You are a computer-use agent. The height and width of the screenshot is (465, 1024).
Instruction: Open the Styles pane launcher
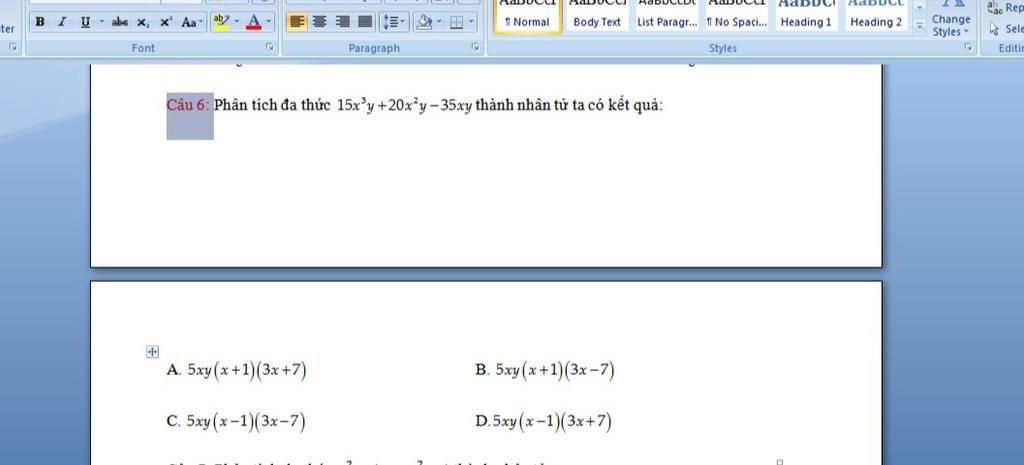point(968,47)
